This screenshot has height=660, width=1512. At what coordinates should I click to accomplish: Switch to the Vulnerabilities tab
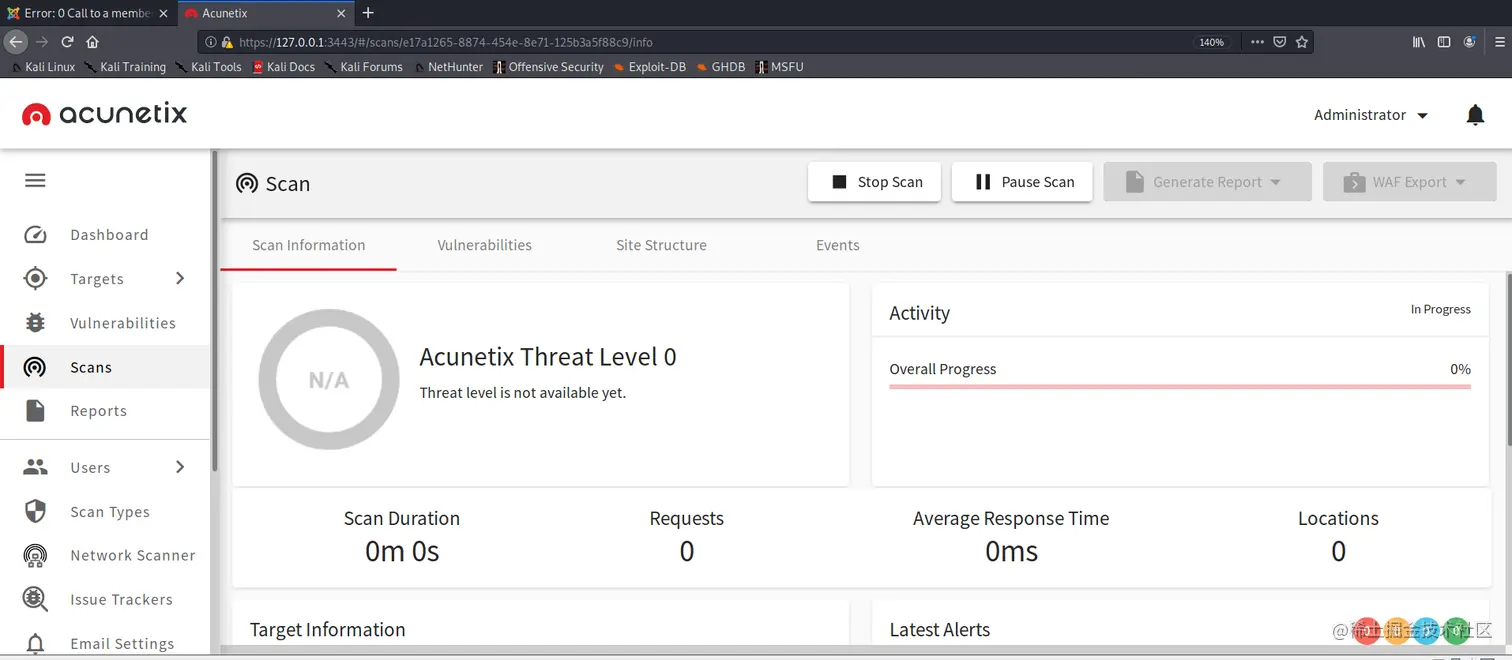point(485,245)
